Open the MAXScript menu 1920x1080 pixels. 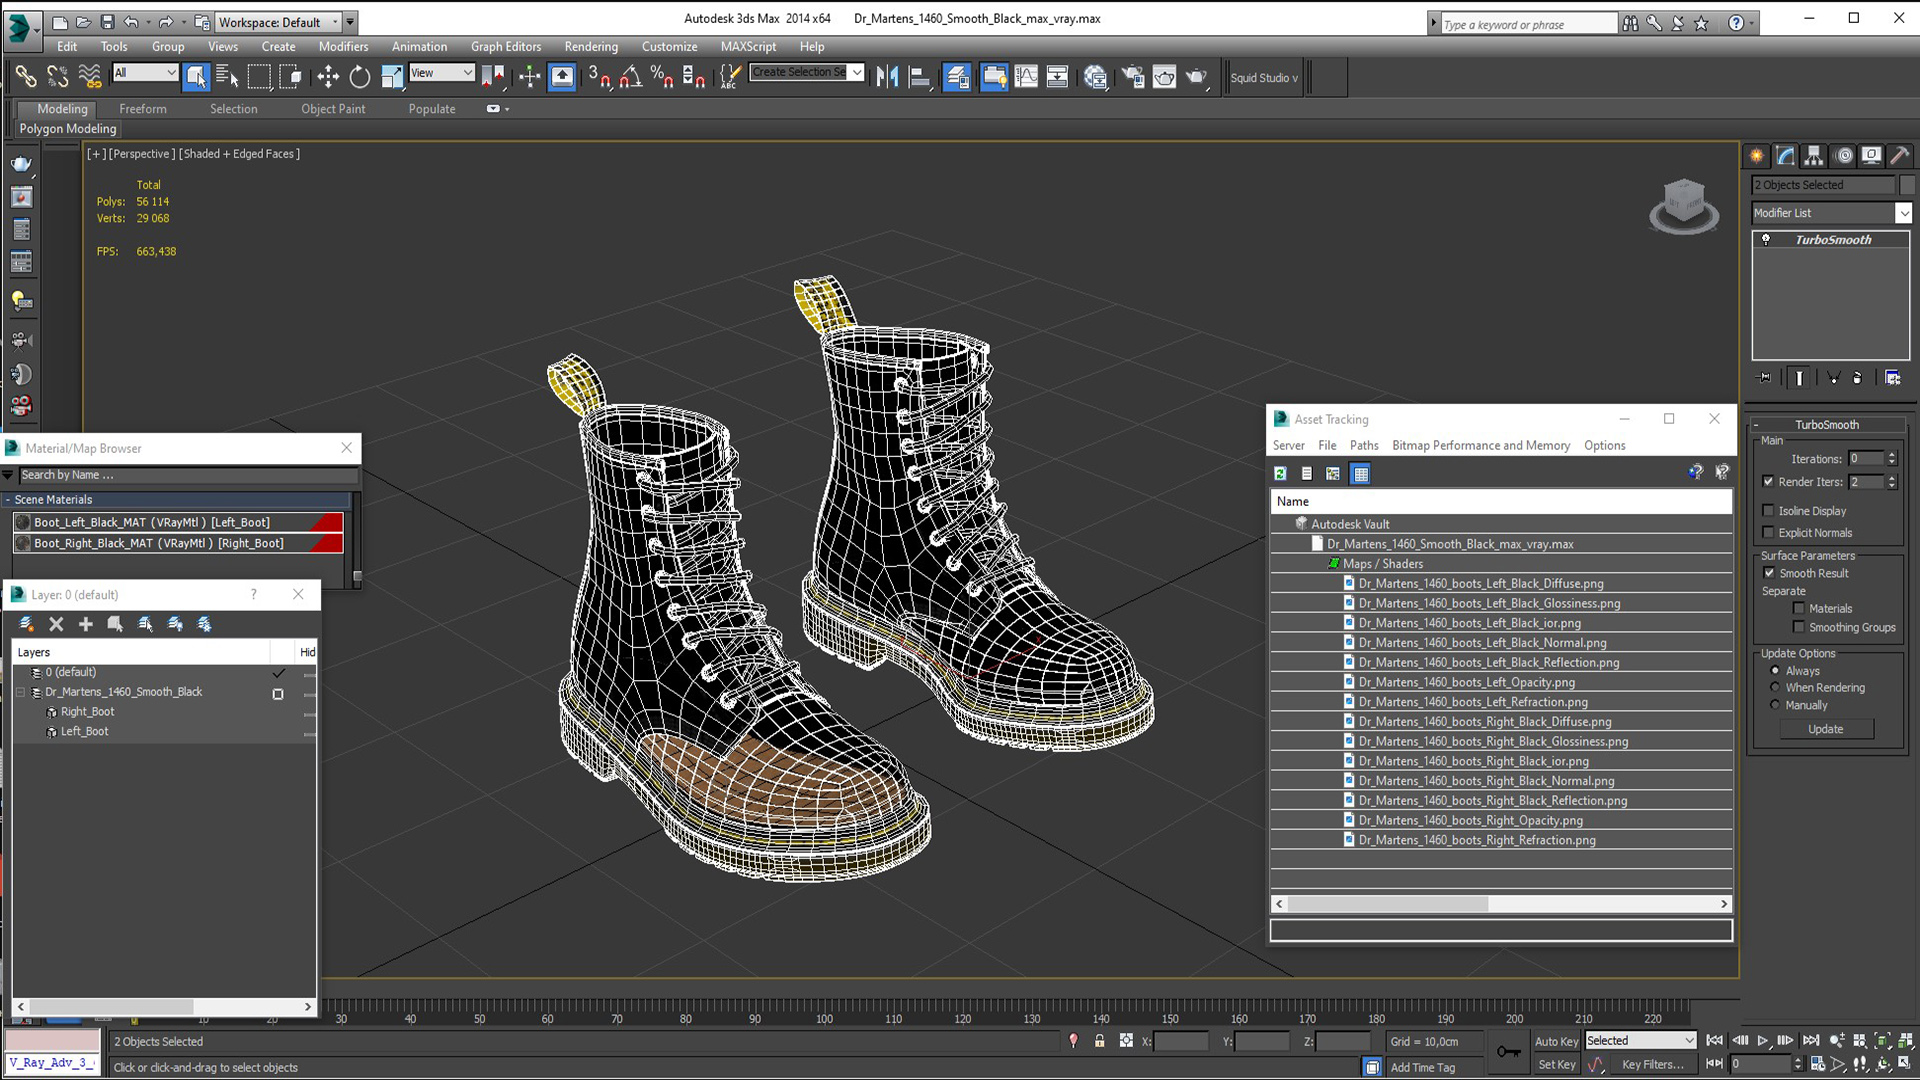point(748,47)
